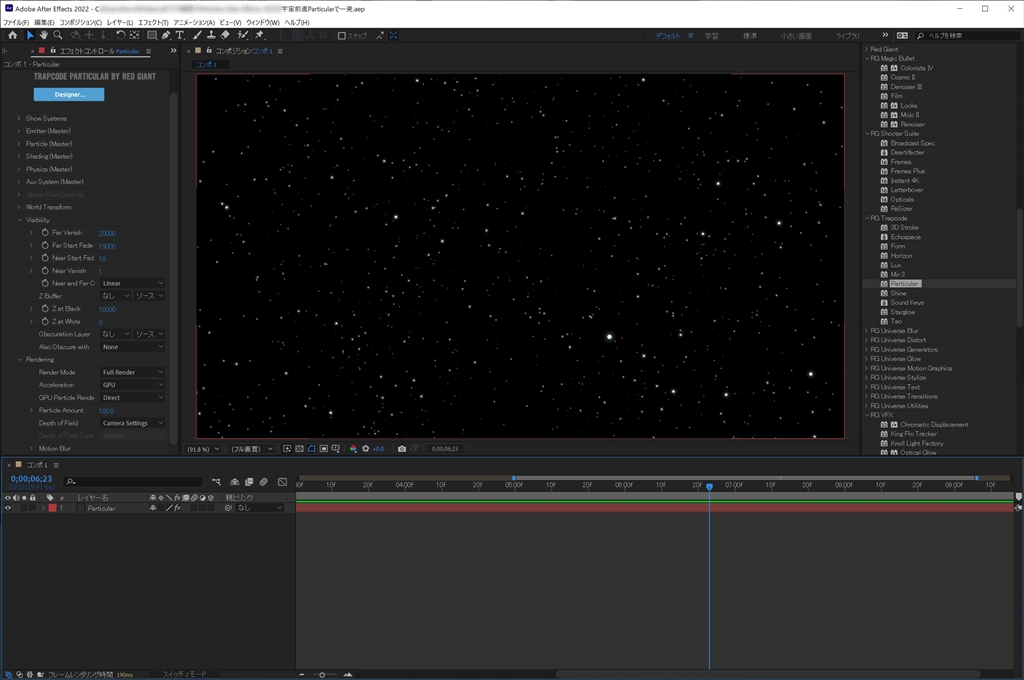Click the Designer... button
Image resolution: width=1024 pixels, height=680 pixels.
click(69, 95)
